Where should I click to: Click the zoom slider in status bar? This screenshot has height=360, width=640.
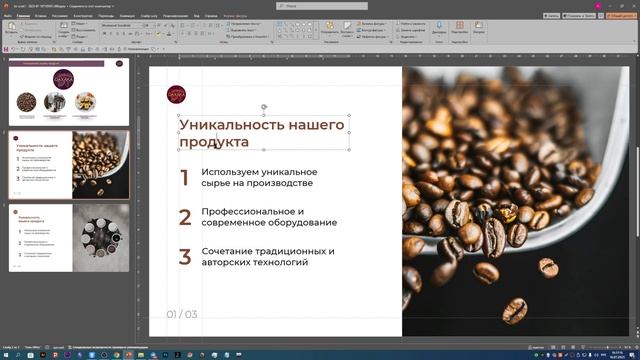(x=607, y=347)
